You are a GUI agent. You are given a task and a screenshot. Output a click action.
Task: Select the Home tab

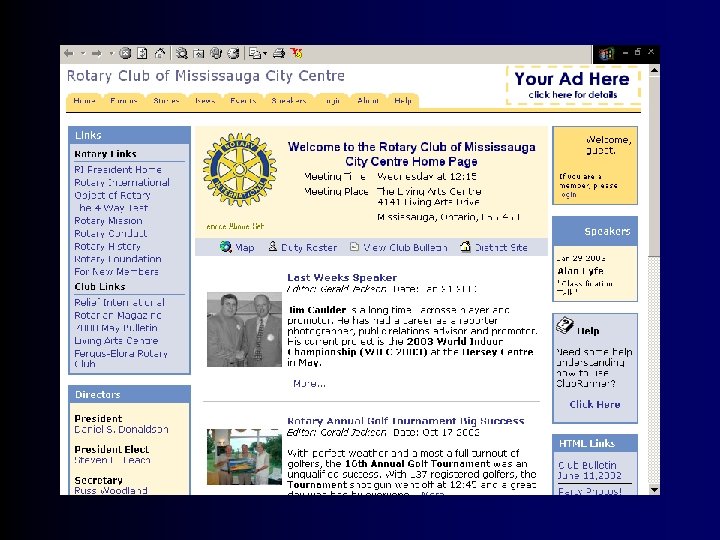pyautogui.click(x=84, y=101)
